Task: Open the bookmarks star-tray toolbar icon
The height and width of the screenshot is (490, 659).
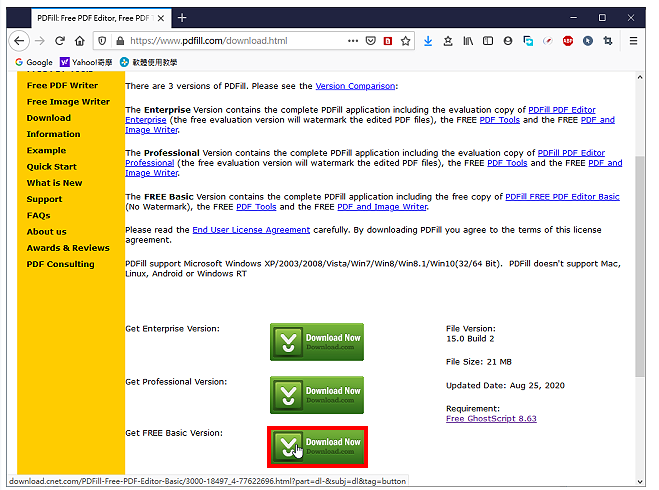Action: click(x=448, y=41)
